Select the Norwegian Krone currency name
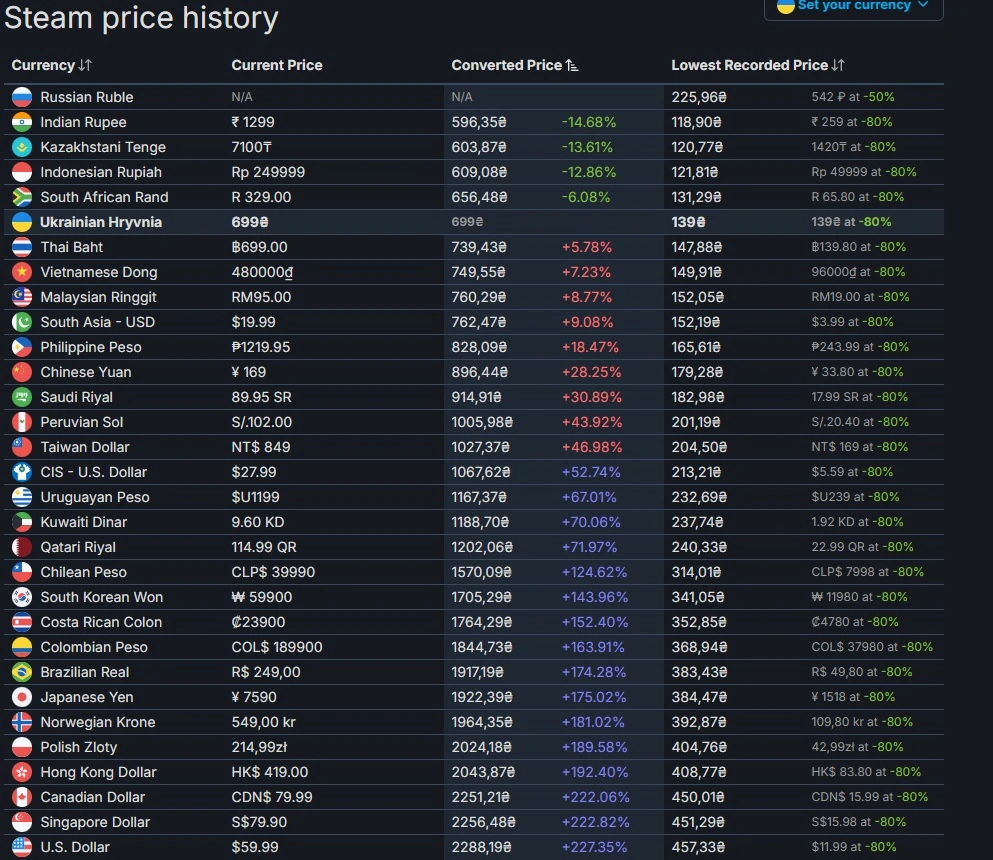 [x=98, y=722]
